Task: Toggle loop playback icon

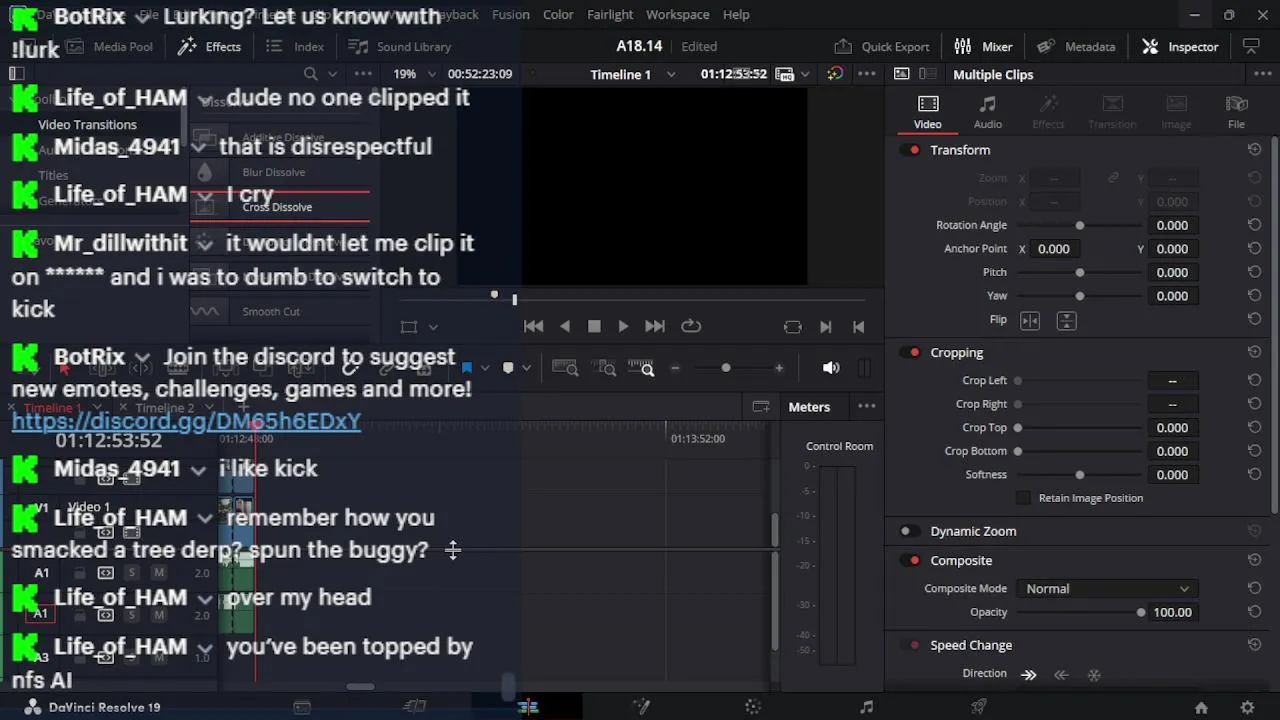Action: 691,326
